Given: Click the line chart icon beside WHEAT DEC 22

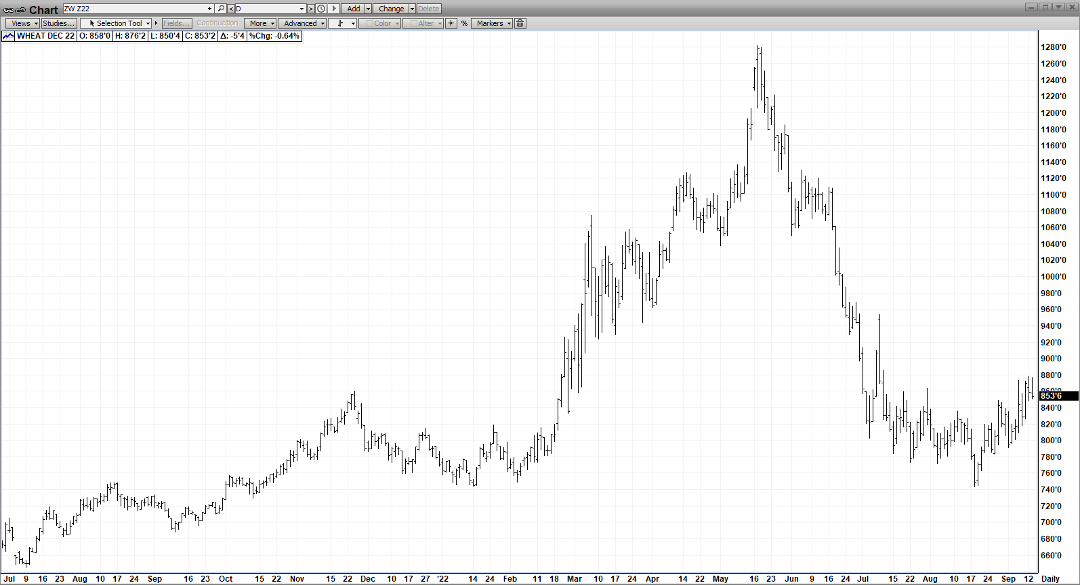Looking at the screenshot, I should click(8, 36).
